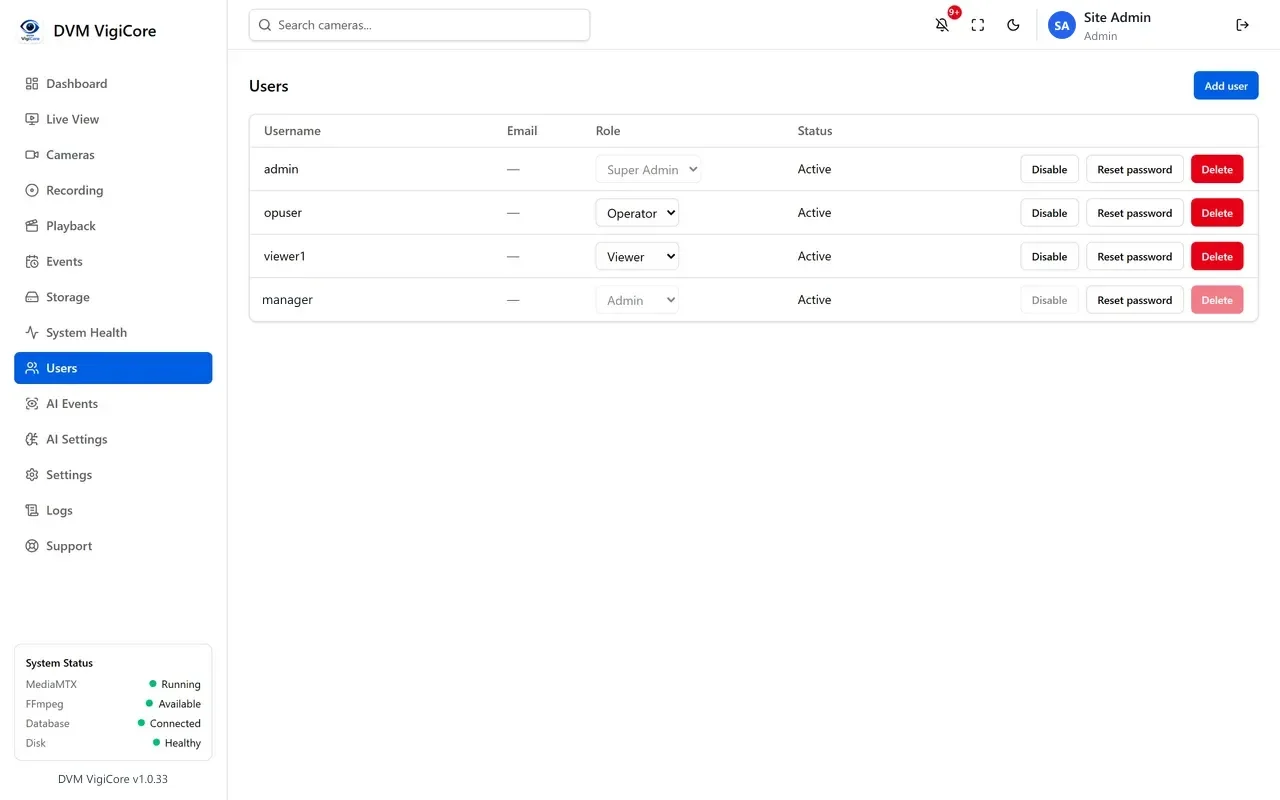Disable the opuser account

pyautogui.click(x=1049, y=213)
